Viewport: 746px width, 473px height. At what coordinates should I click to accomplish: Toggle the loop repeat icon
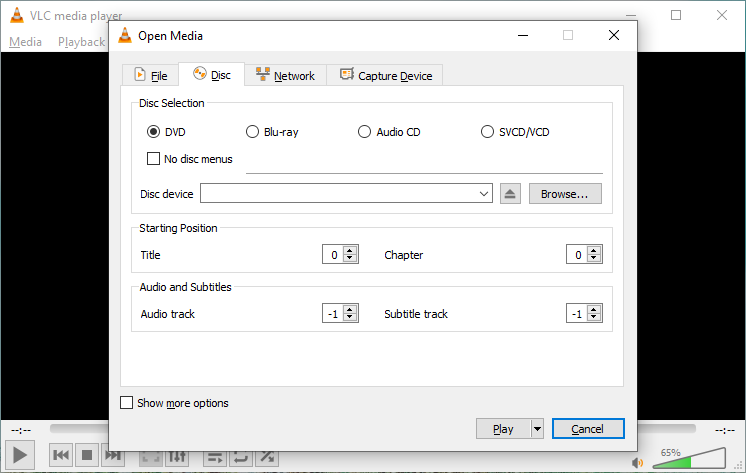click(241, 457)
